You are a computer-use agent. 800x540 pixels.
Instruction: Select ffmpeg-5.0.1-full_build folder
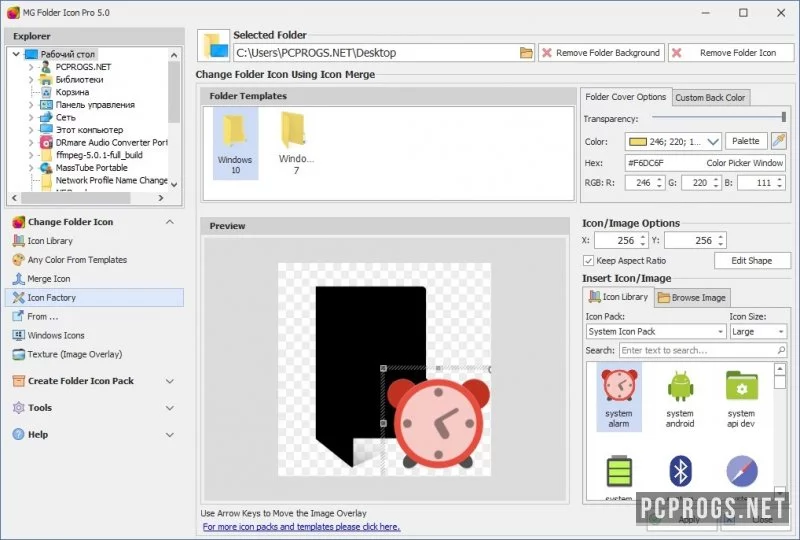point(99,155)
